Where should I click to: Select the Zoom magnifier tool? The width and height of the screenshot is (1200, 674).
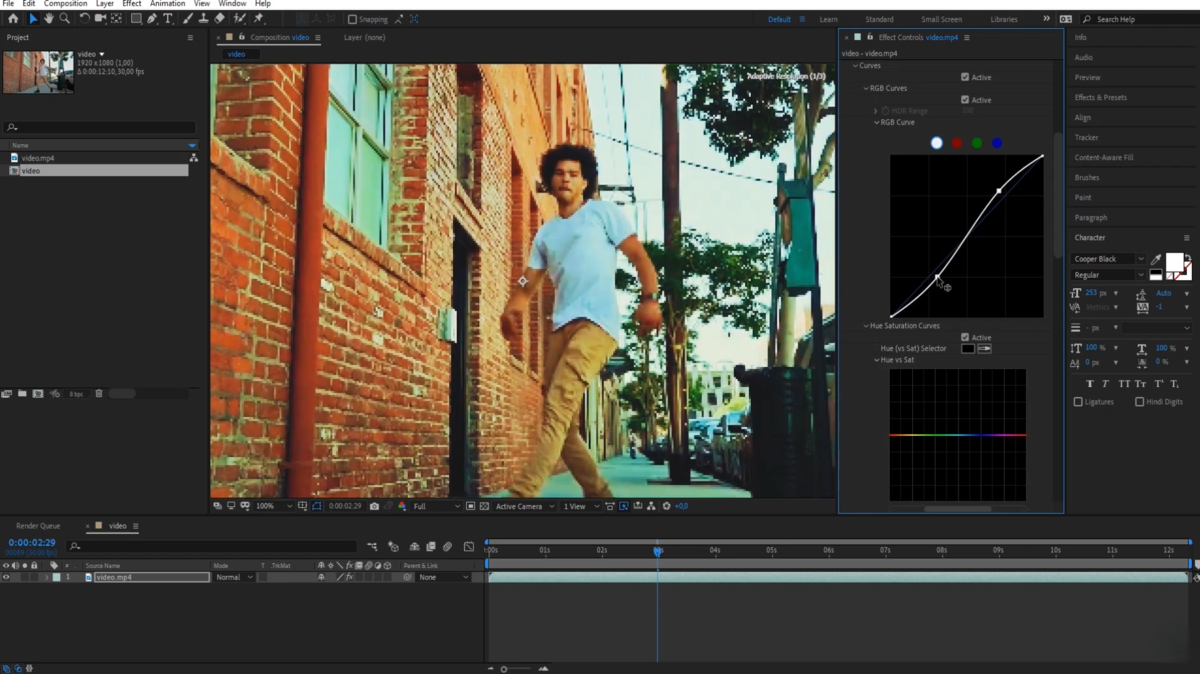pyautogui.click(x=64, y=19)
